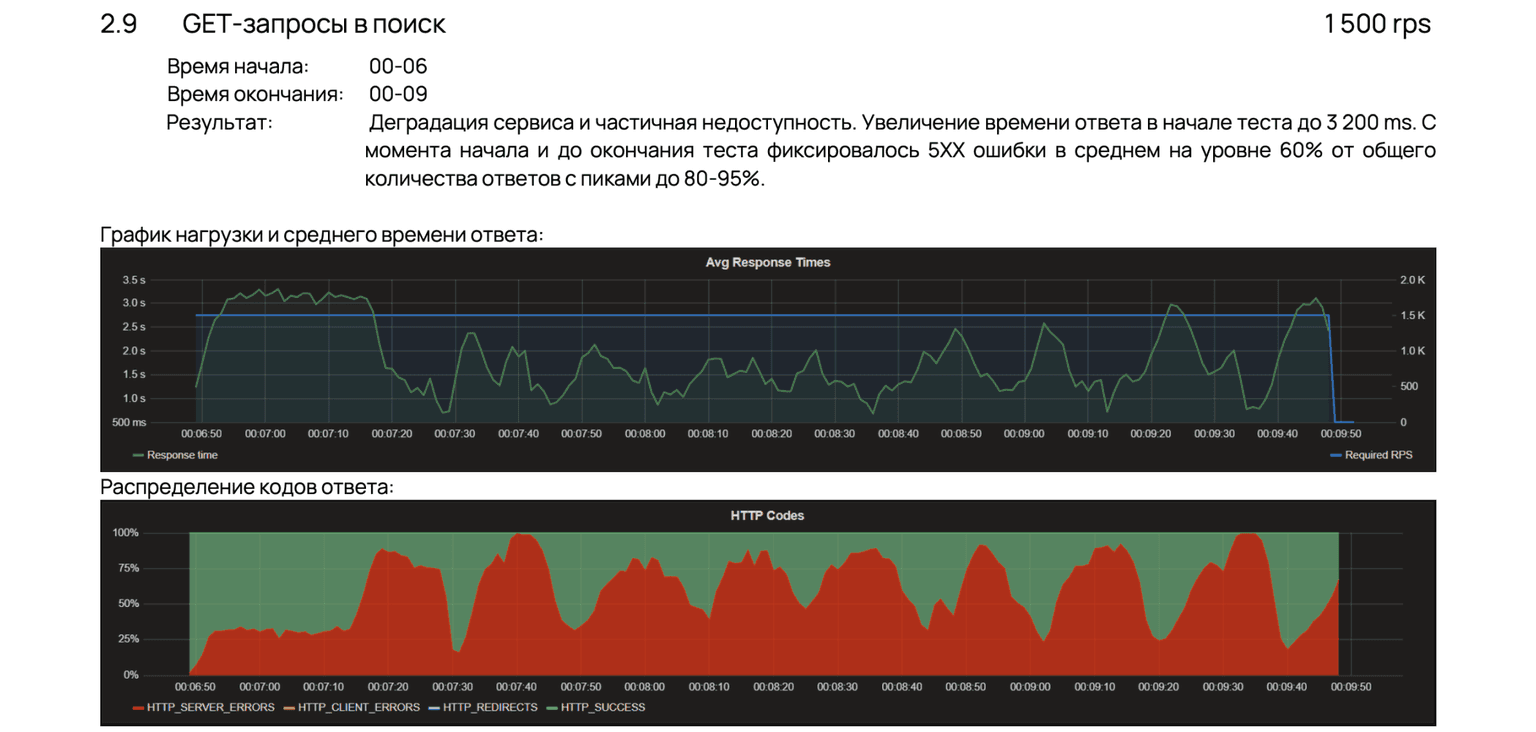The width and height of the screenshot is (1536, 732).
Task: Click the blue Required RPS color line icon
Action: click(x=1335, y=456)
